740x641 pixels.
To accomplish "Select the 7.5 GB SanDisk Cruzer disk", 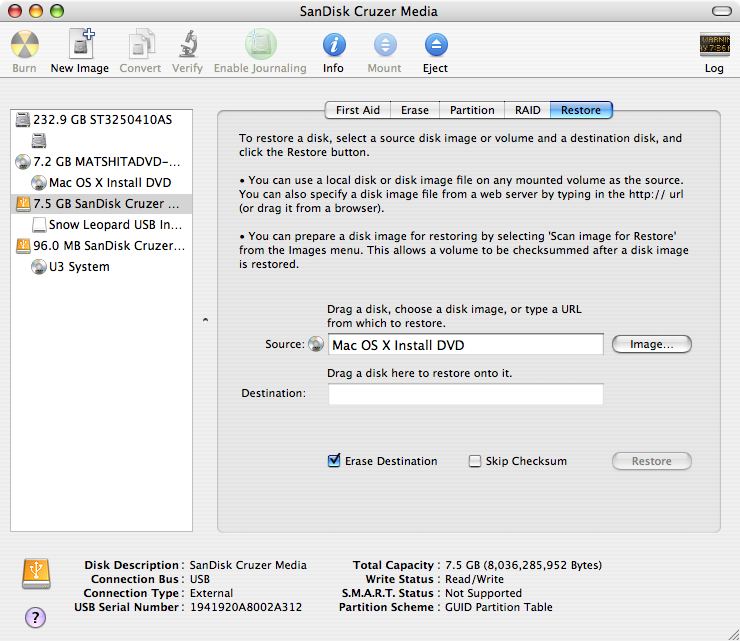I will [101, 204].
